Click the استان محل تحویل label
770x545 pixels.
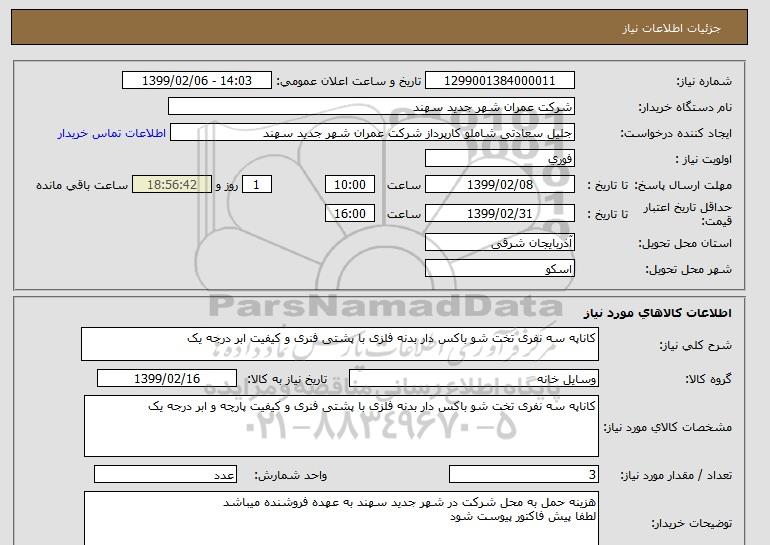point(685,243)
